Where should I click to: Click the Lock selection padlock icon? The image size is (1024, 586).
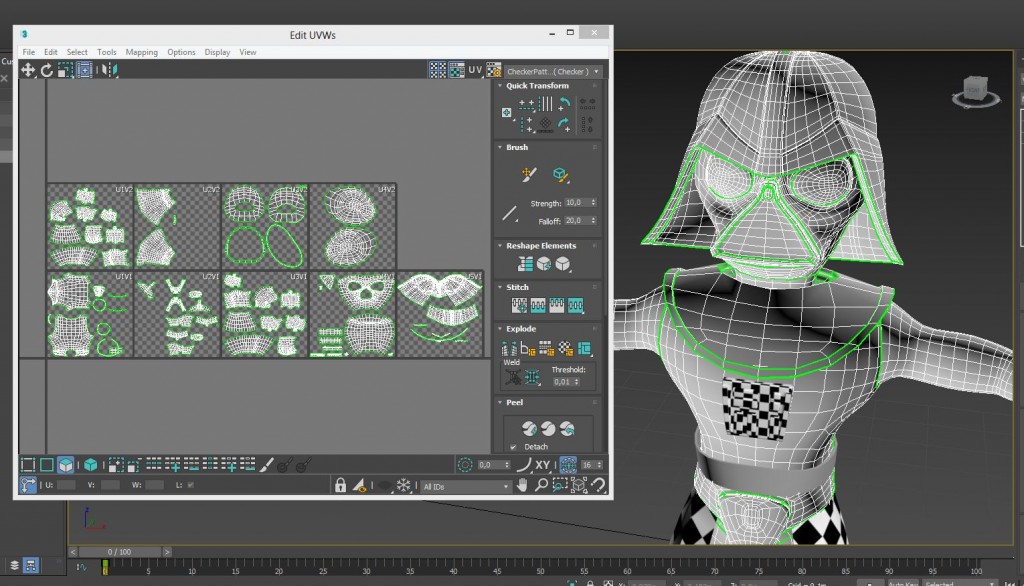coord(340,486)
